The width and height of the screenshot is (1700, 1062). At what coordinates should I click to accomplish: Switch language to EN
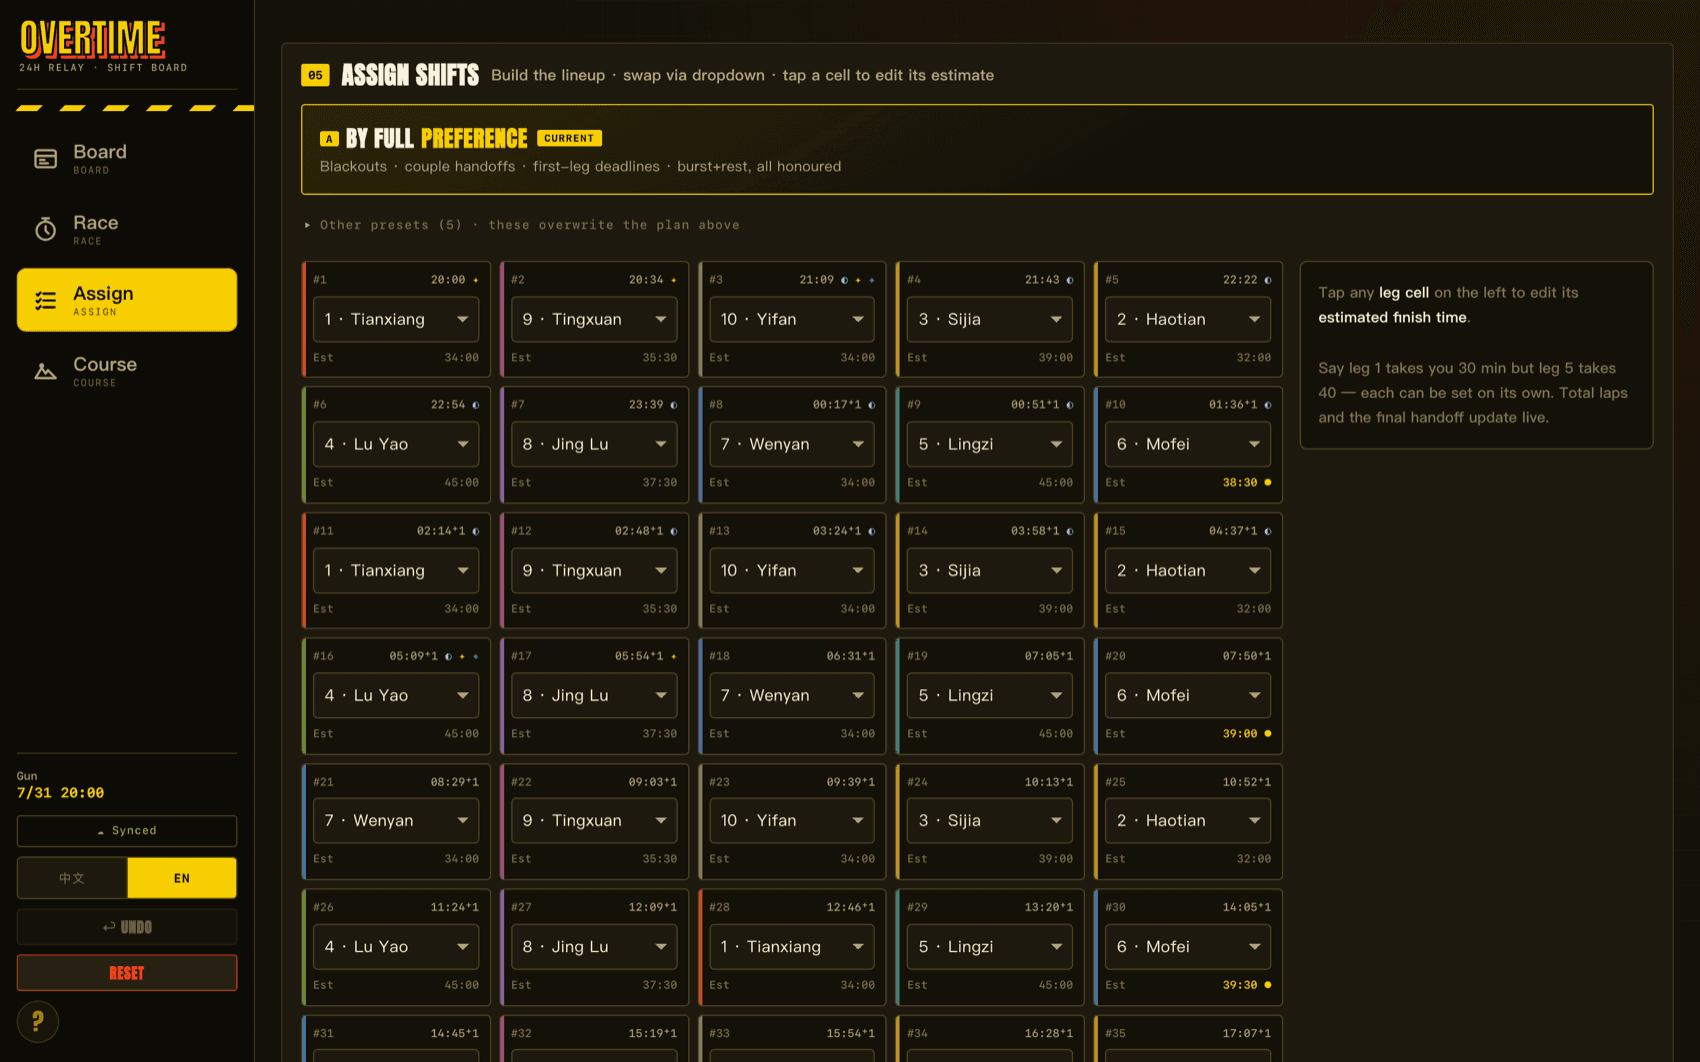click(182, 878)
